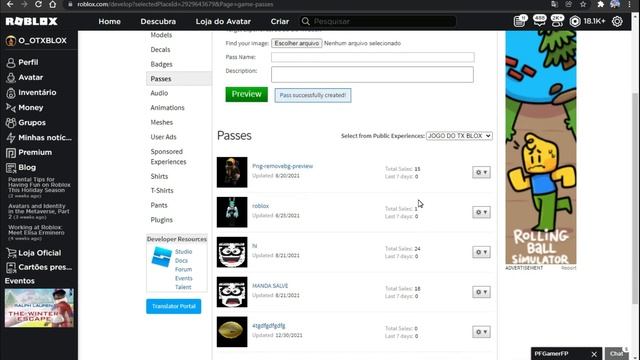Open gear dropdown for MANDA SALVE pass
Image resolution: width=640 pixels, height=360 pixels.
(481, 292)
